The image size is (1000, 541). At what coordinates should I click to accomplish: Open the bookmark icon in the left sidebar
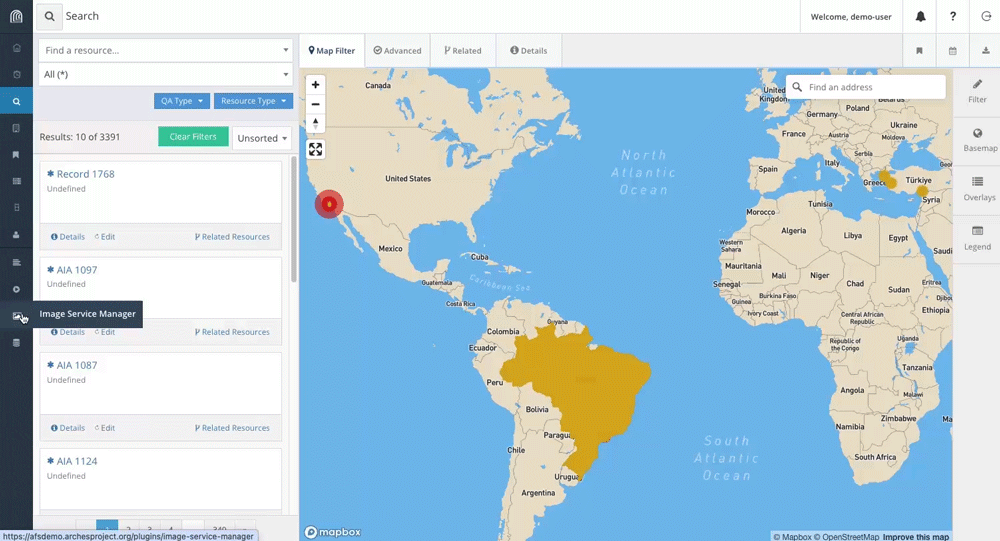[x=17, y=155]
